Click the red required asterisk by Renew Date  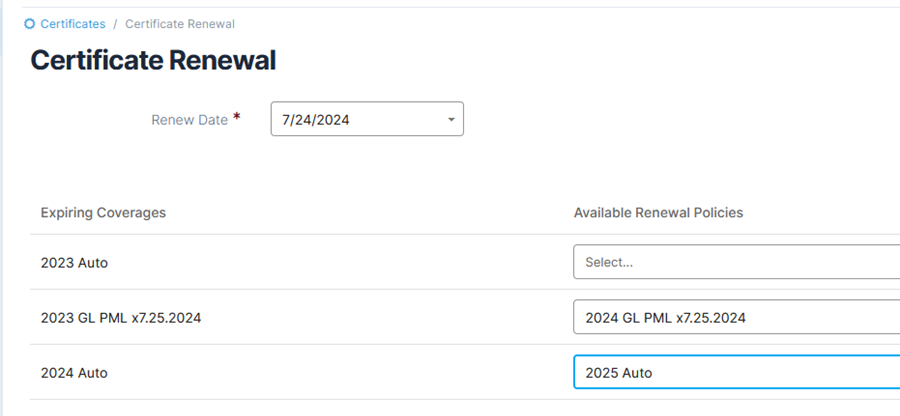point(237,118)
